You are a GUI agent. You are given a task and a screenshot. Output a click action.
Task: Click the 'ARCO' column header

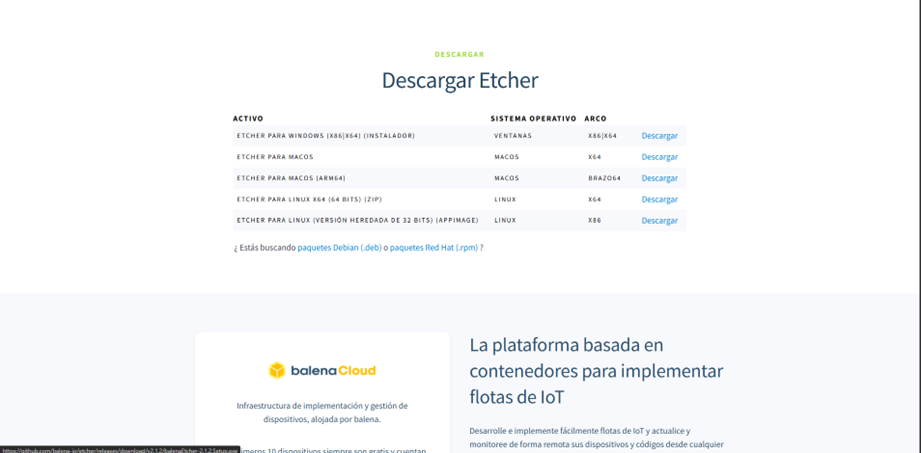pyautogui.click(x=596, y=119)
